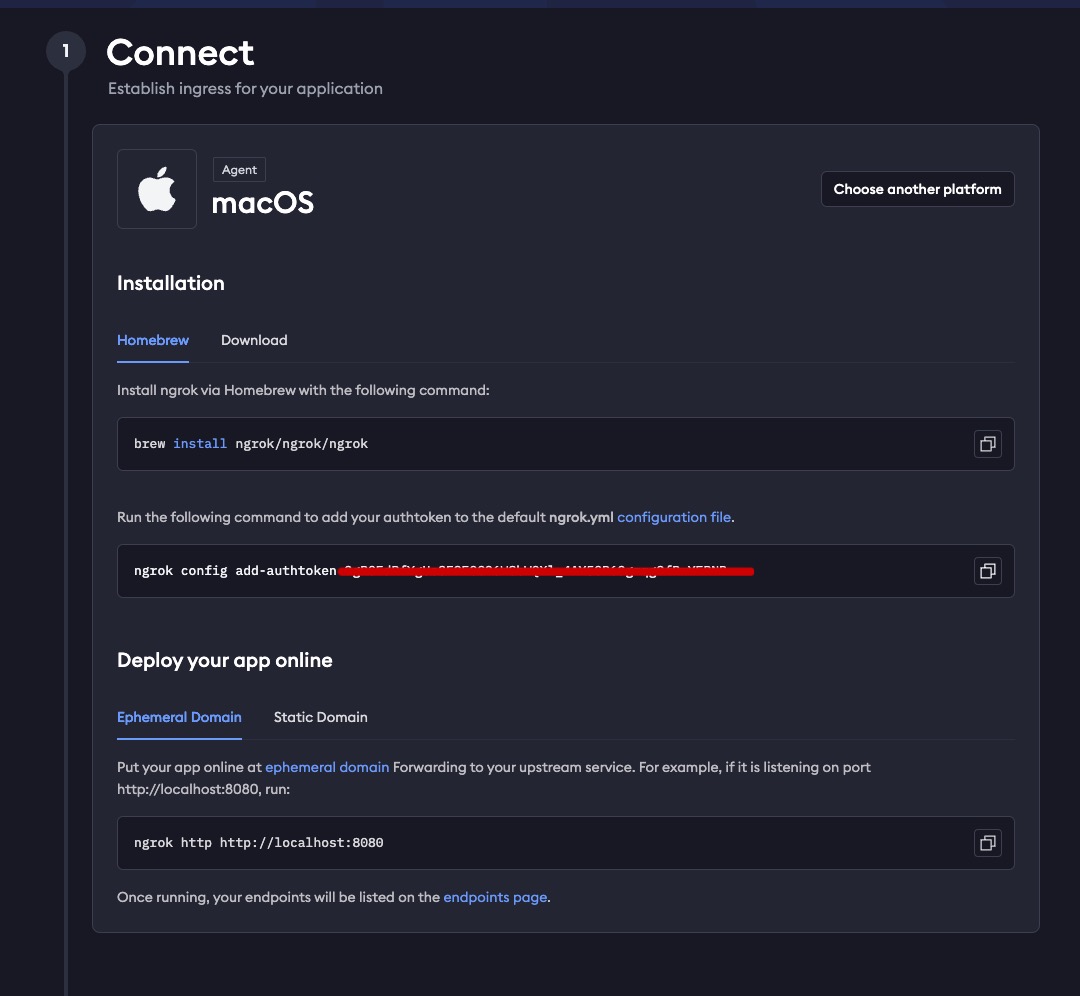Click the brew install code block
This screenshot has width=1080, height=996.
coord(565,444)
